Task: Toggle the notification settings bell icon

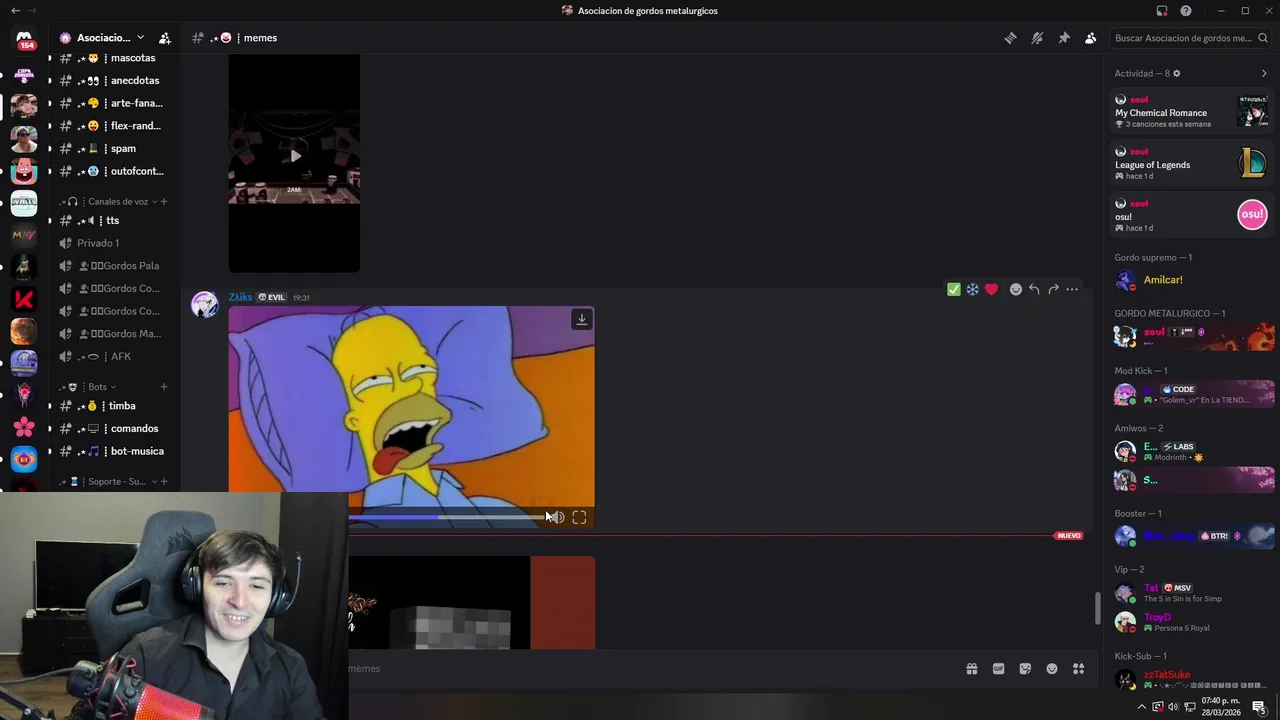Action: [1037, 38]
